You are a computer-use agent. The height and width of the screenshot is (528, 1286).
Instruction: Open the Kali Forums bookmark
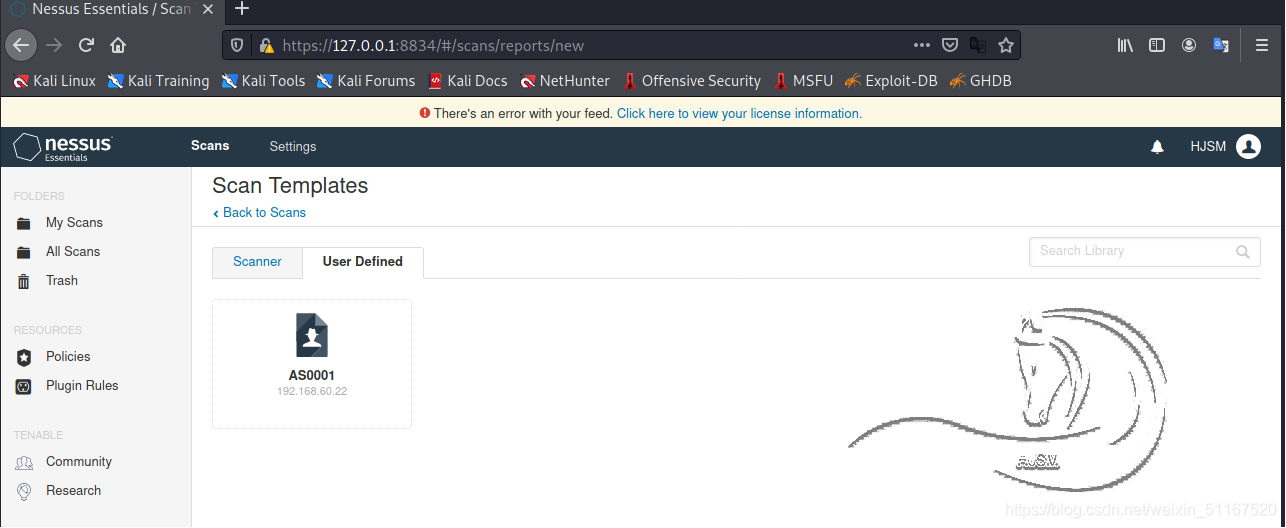pyautogui.click(x=366, y=81)
